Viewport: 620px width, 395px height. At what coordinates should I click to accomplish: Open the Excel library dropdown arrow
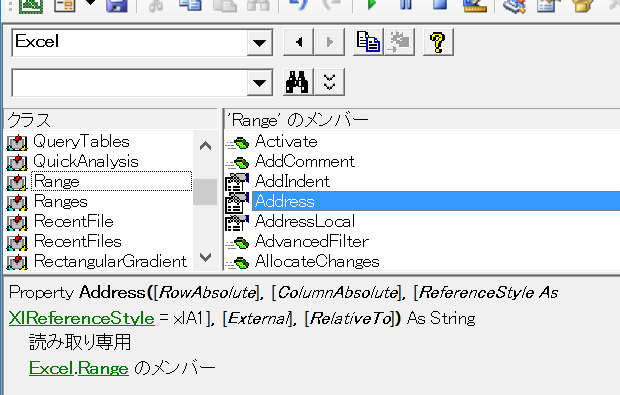pyautogui.click(x=260, y=42)
